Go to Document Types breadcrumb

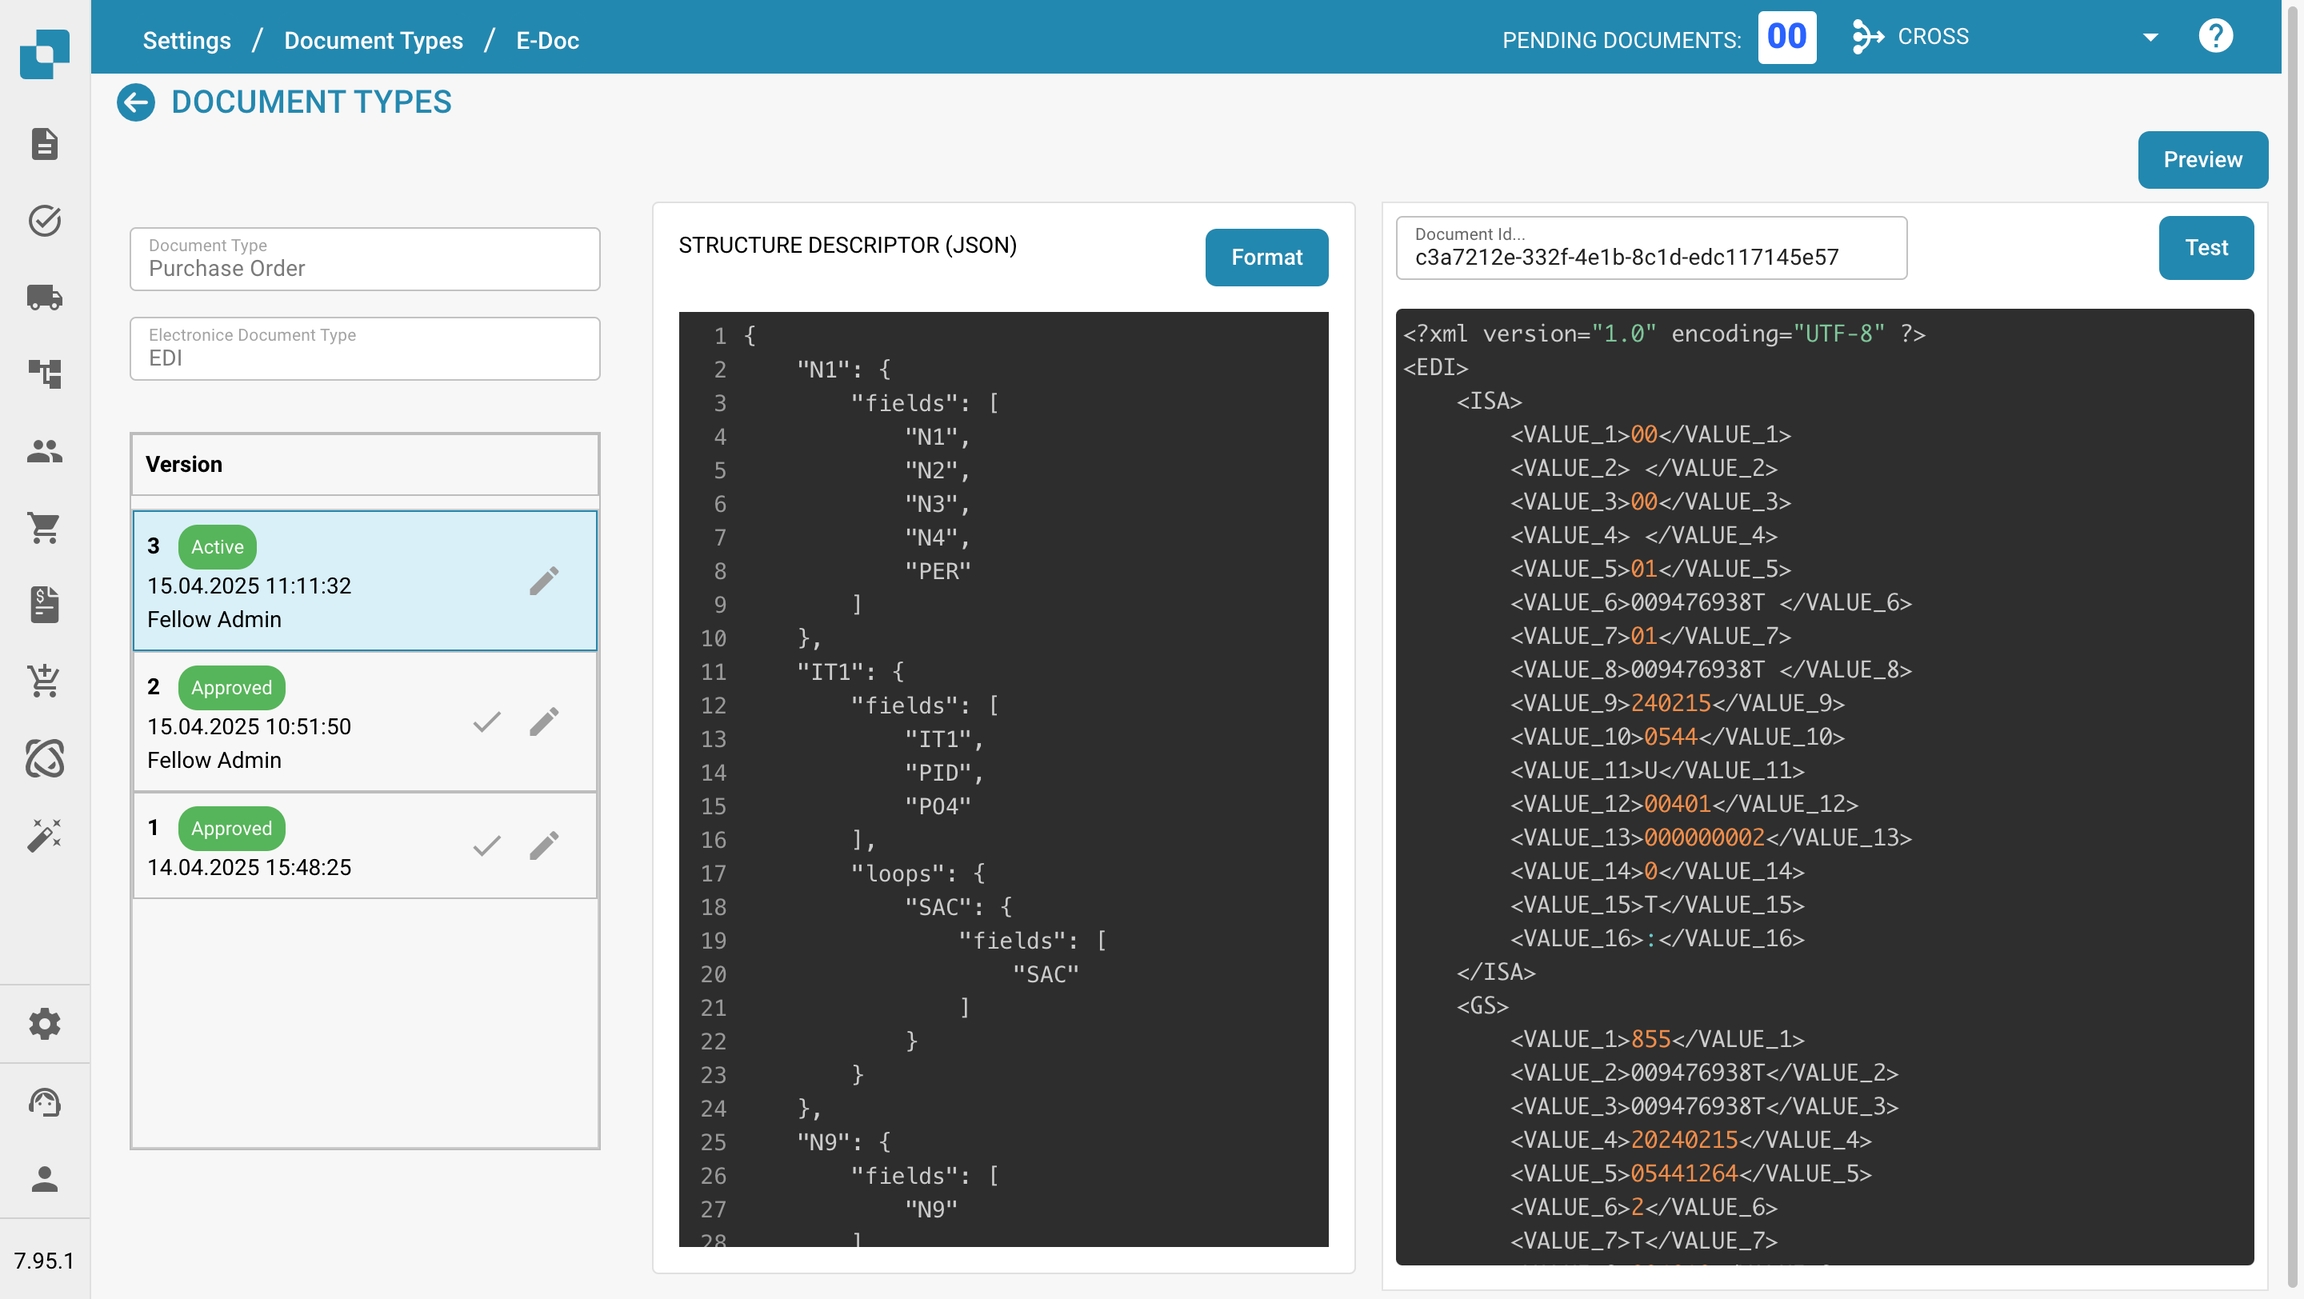coord(373,41)
